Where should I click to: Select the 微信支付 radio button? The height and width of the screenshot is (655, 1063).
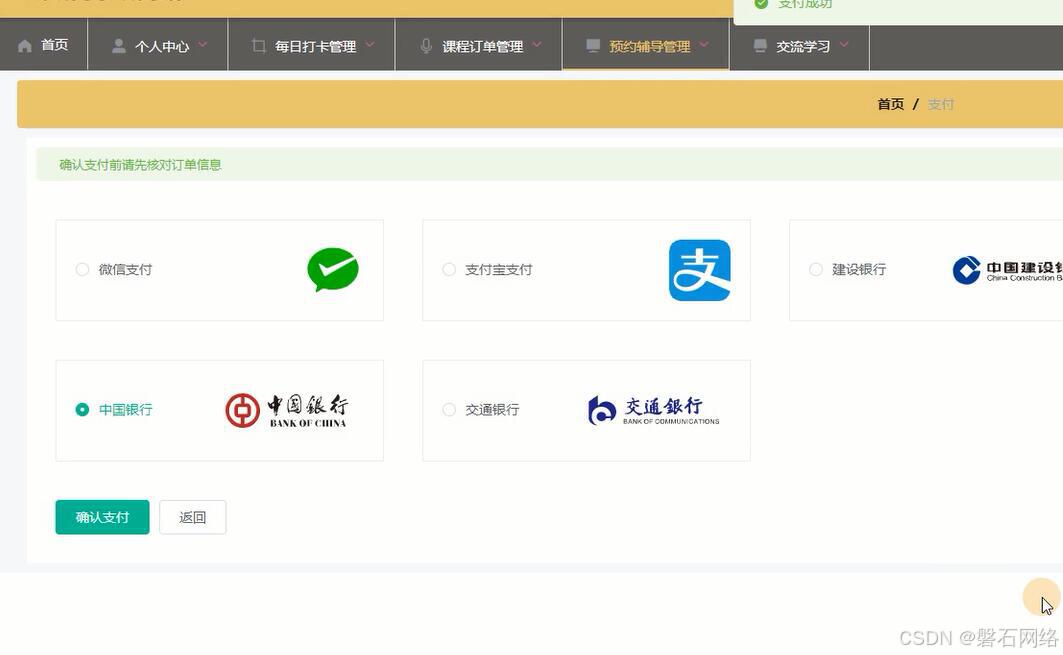pos(82,269)
